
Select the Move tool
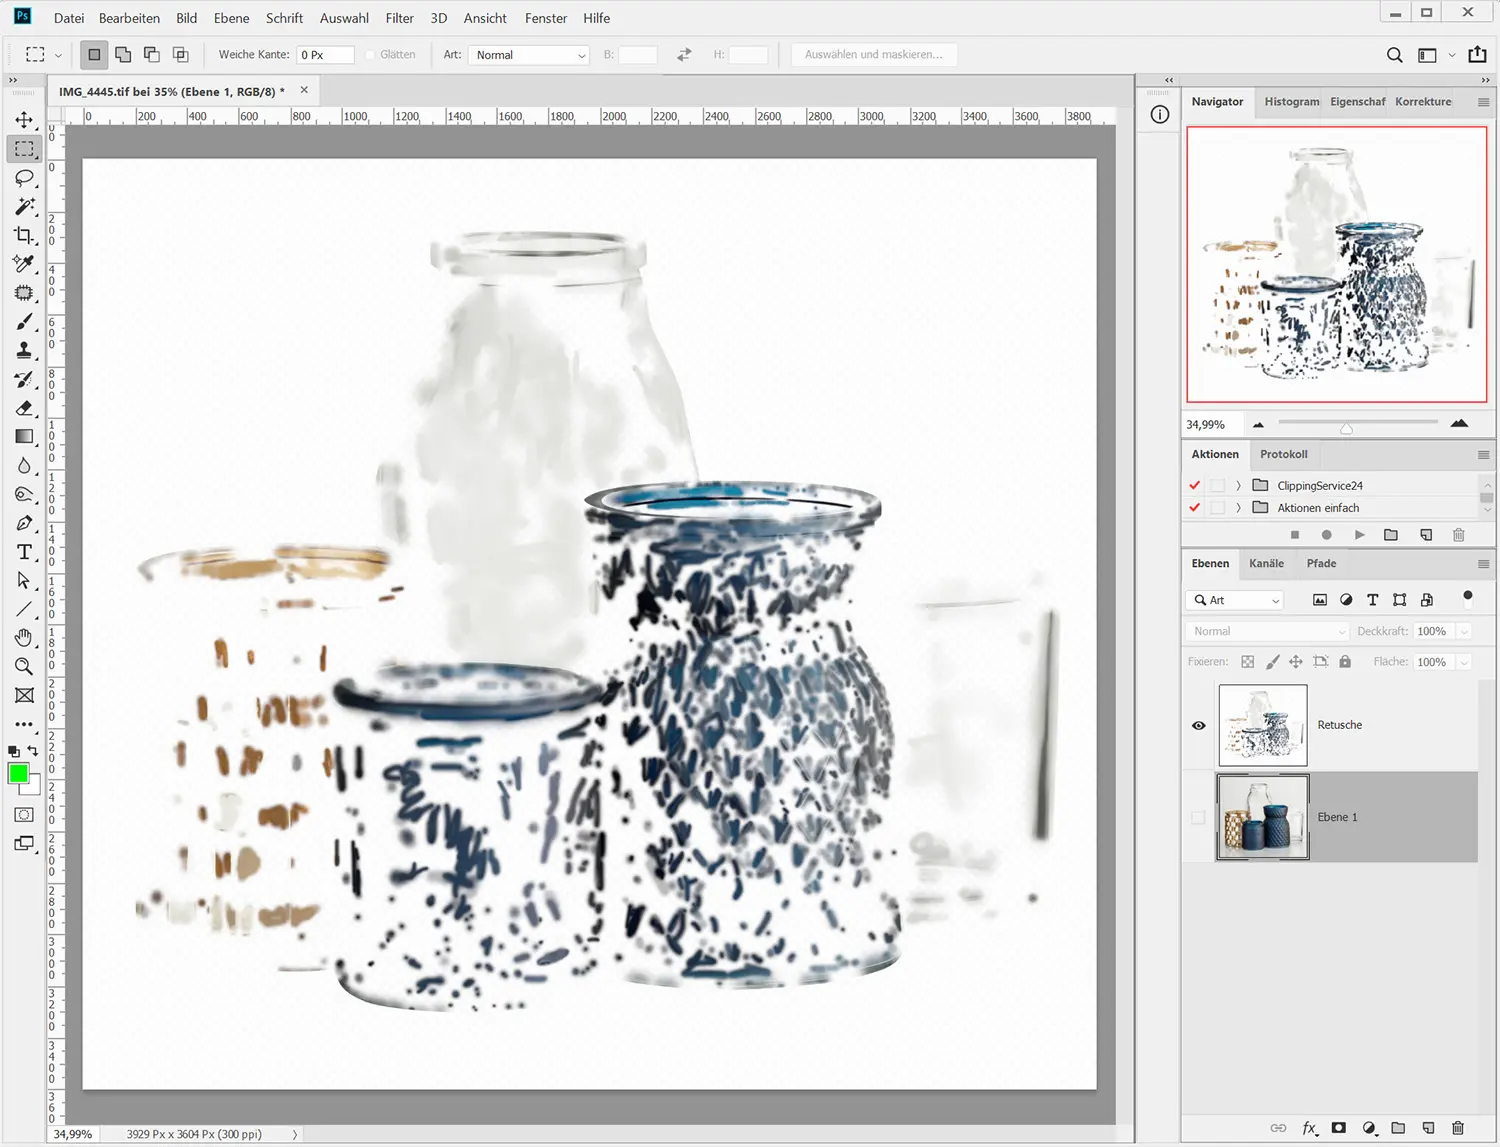(x=24, y=120)
